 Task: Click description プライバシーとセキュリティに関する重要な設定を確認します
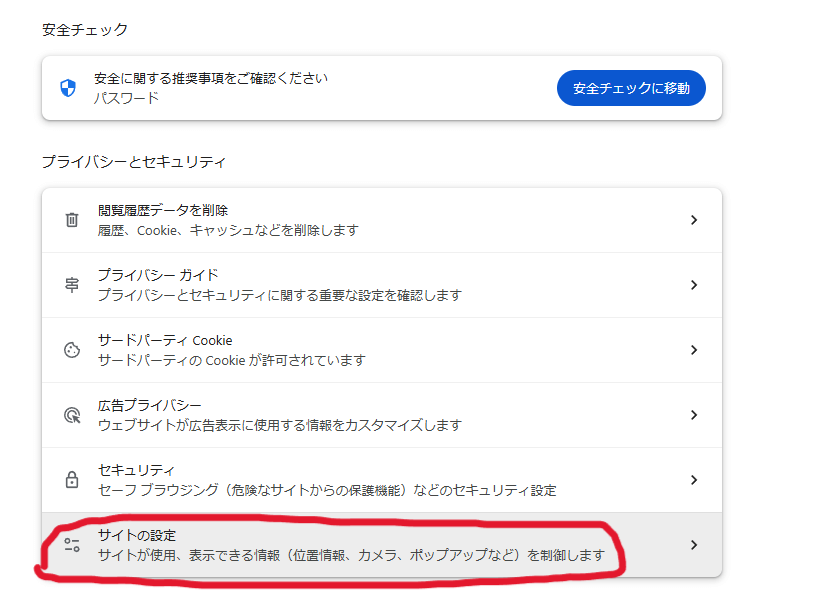280,295
